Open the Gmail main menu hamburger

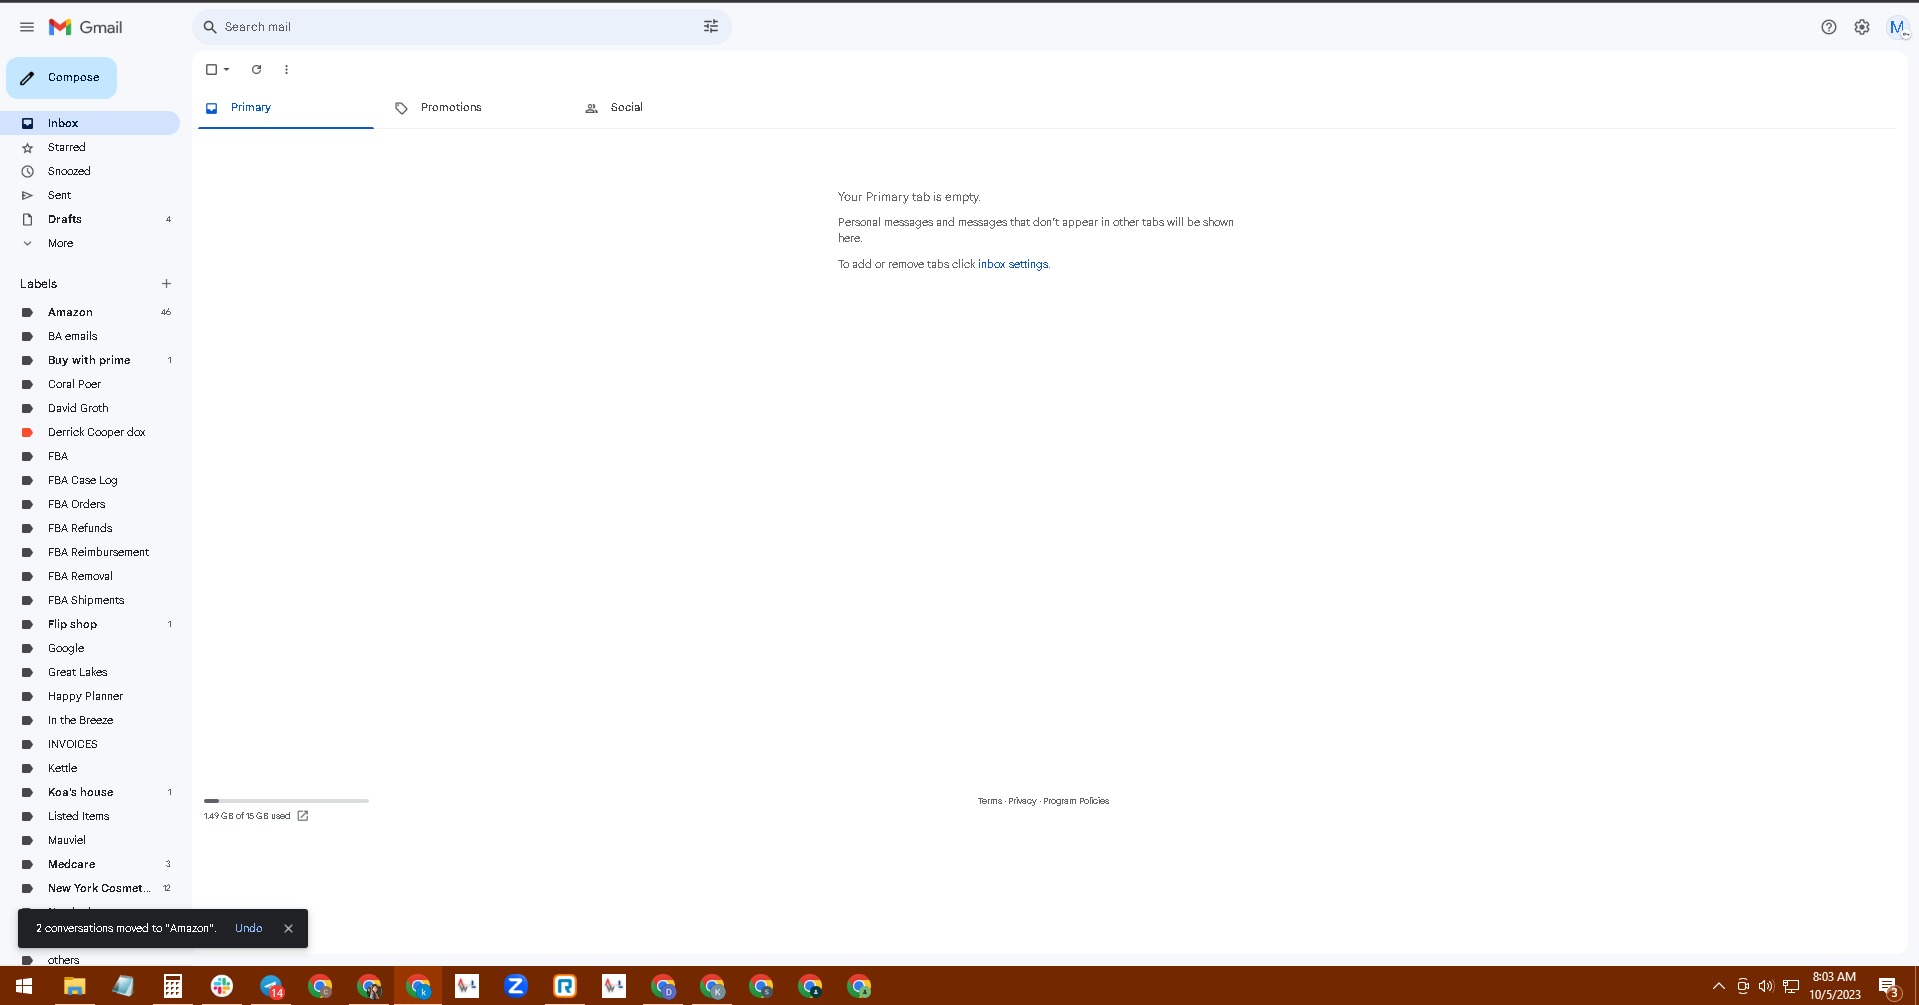[x=27, y=27]
